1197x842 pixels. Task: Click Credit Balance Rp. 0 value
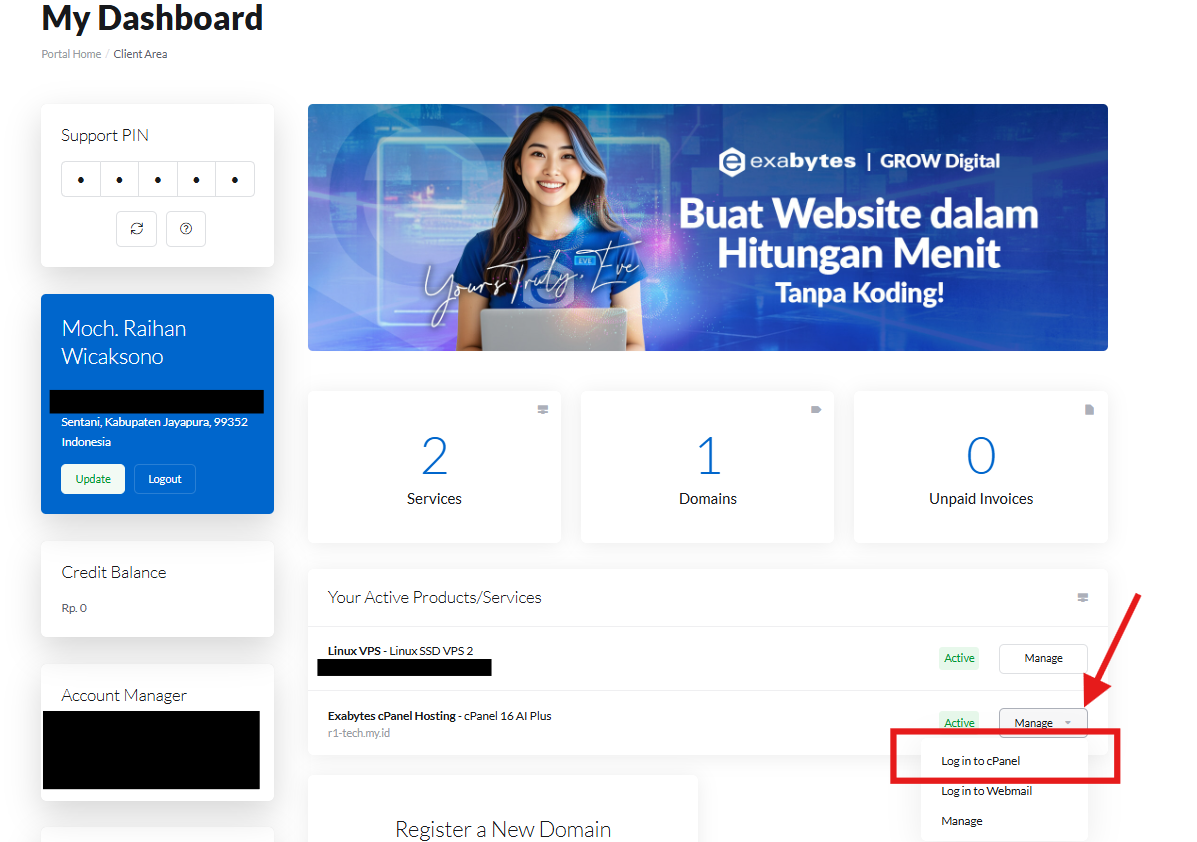(74, 608)
